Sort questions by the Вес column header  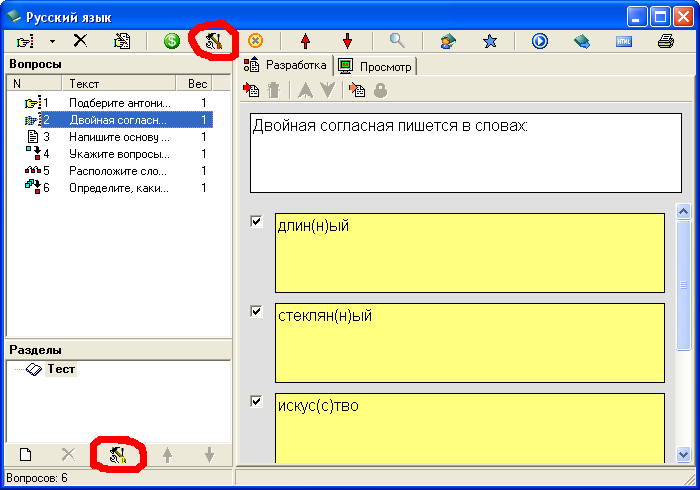(197, 84)
